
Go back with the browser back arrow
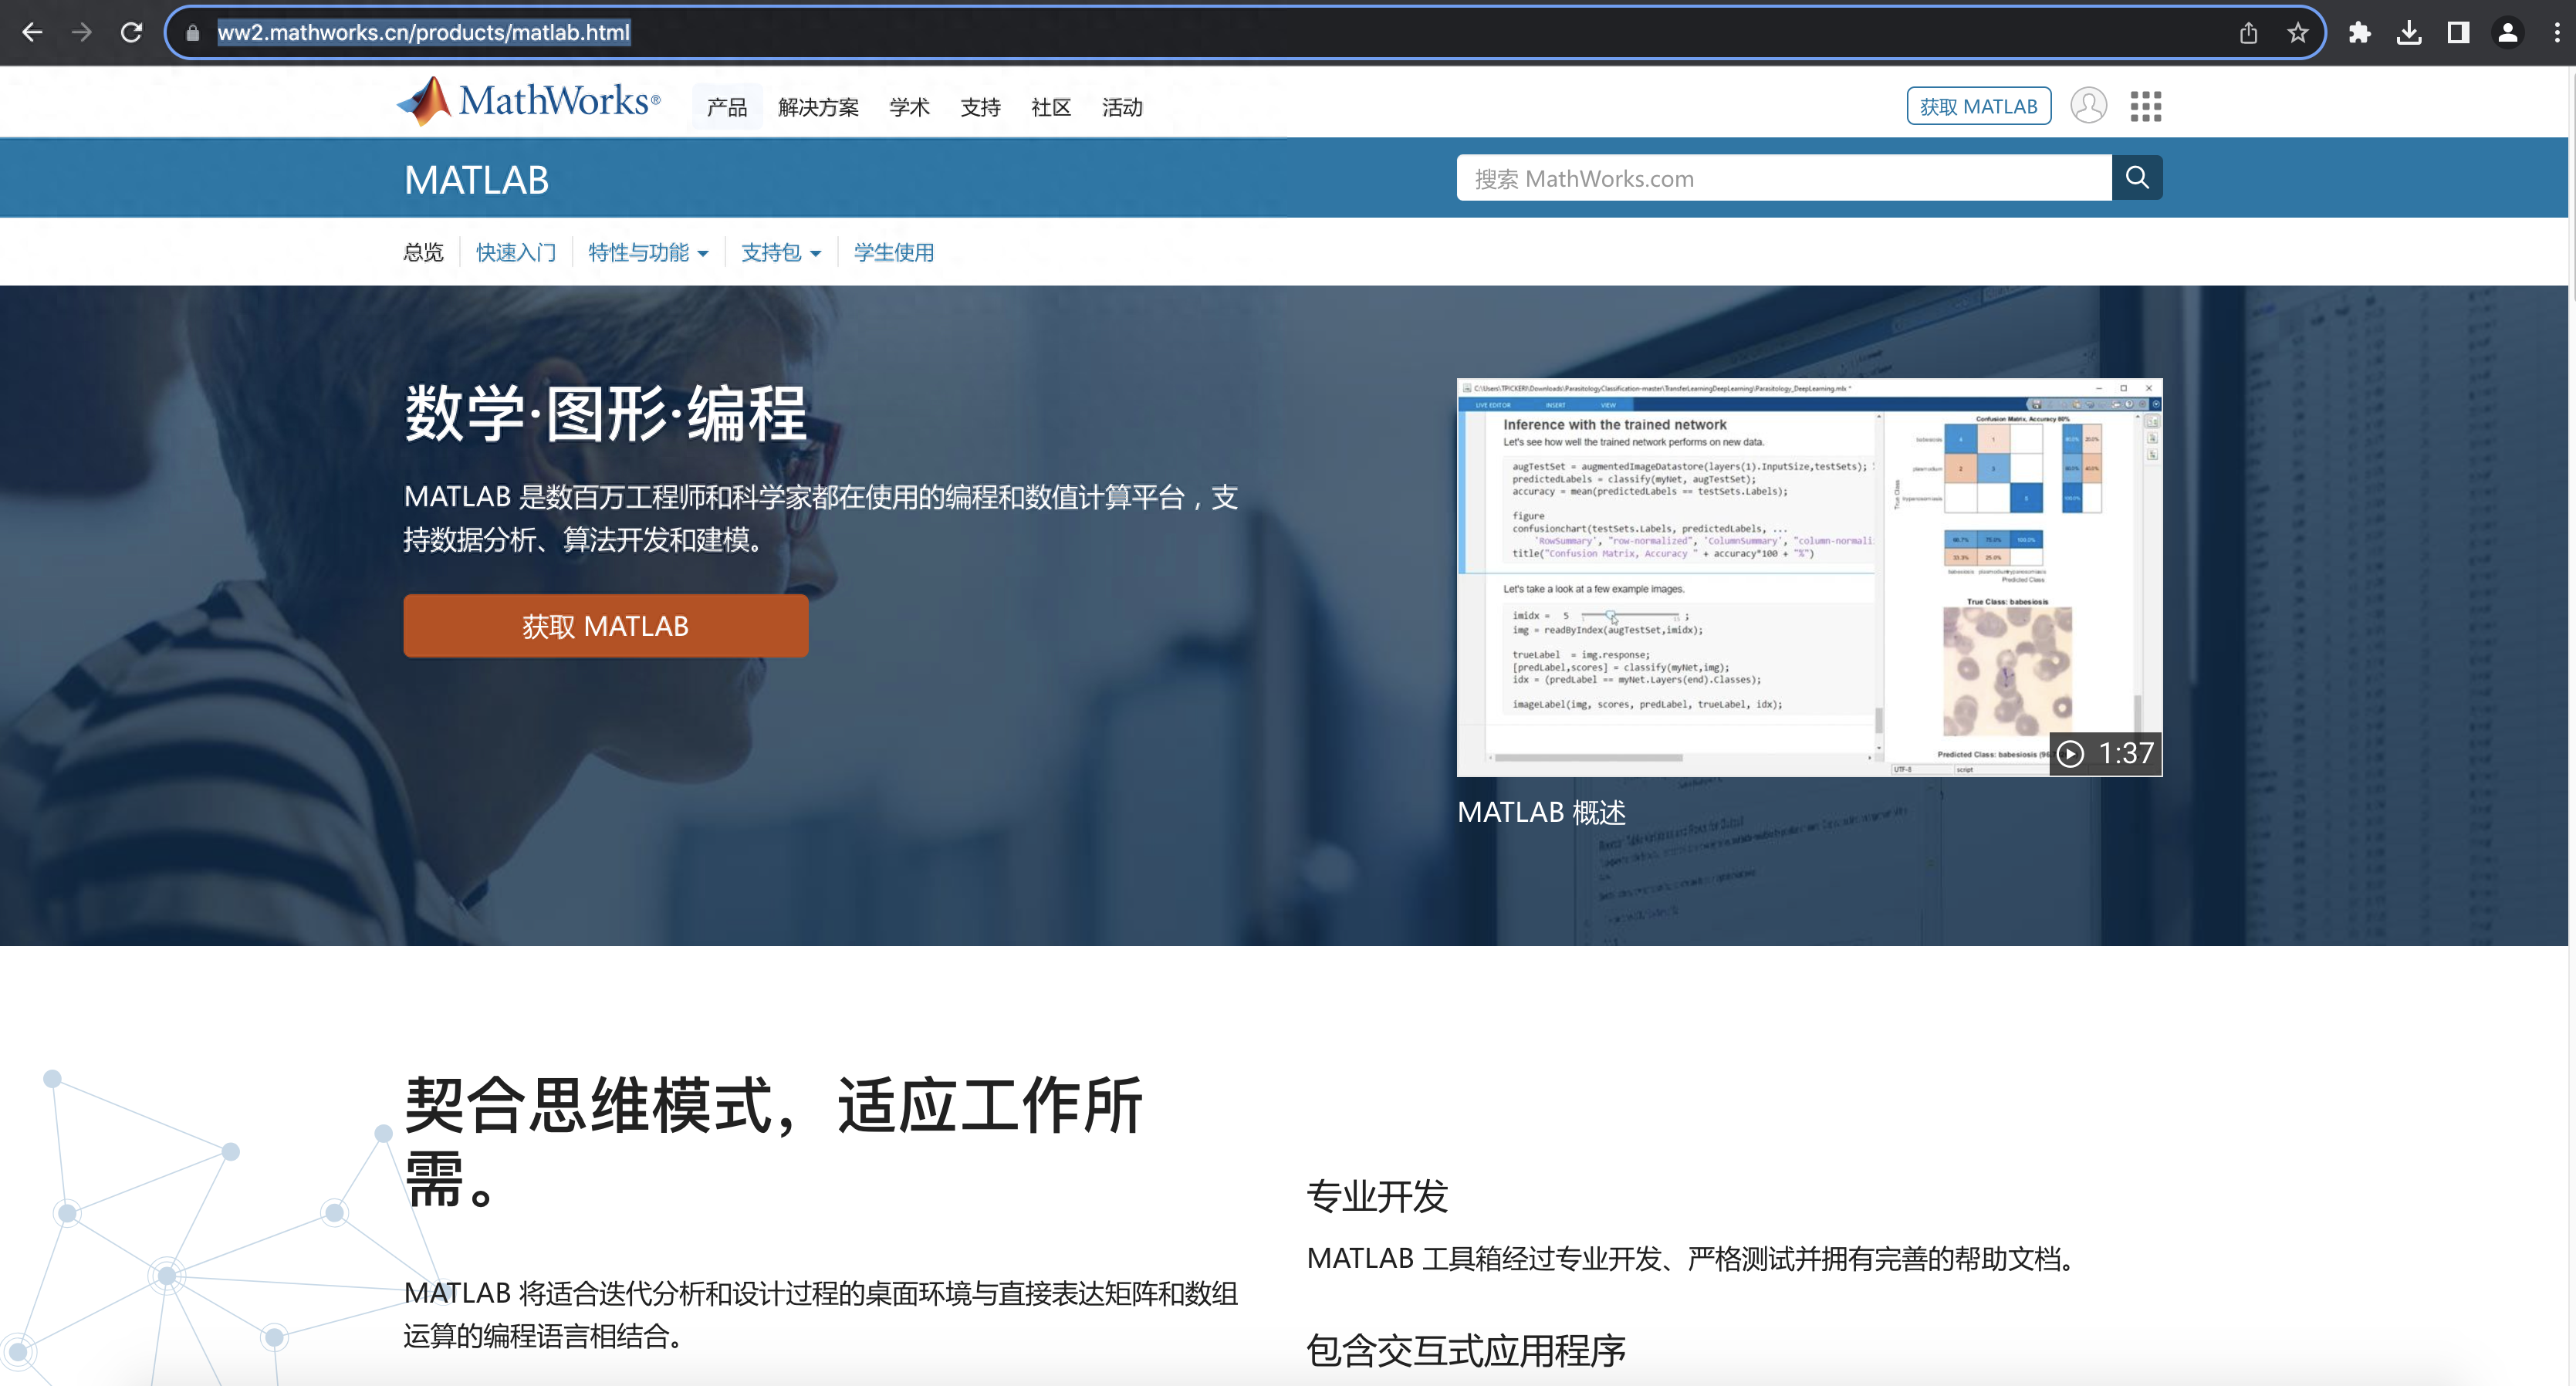[32, 33]
